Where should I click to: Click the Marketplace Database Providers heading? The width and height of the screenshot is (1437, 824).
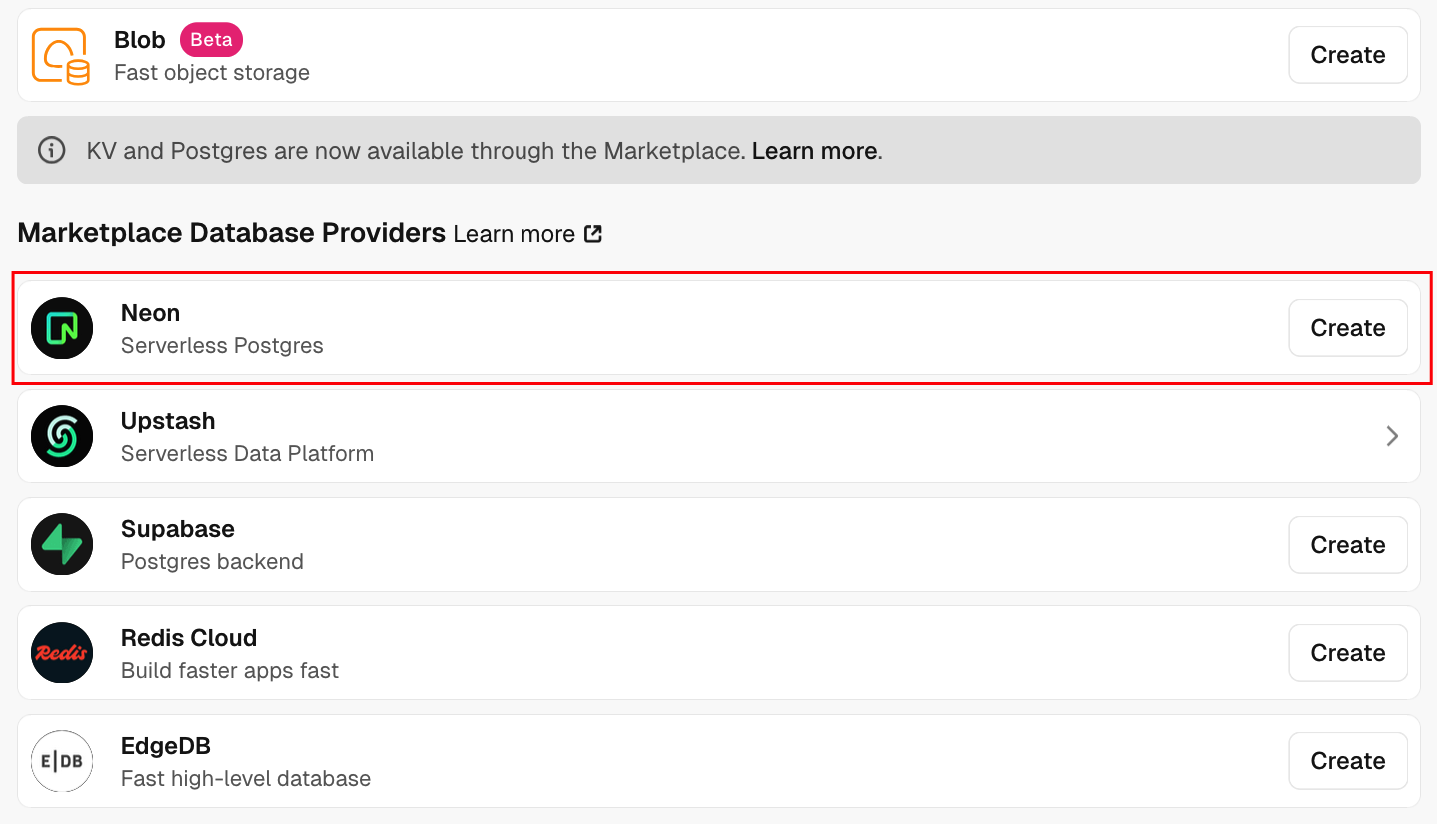(231, 233)
